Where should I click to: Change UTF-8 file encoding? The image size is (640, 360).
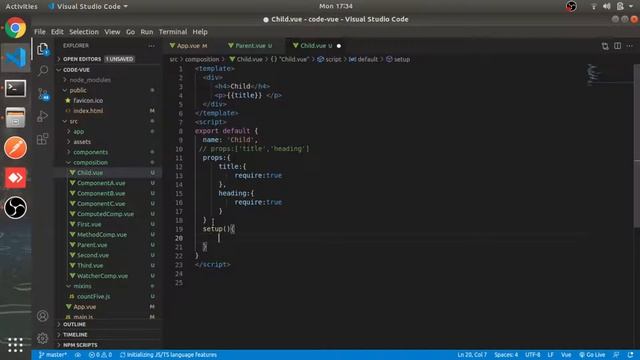(x=533, y=355)
